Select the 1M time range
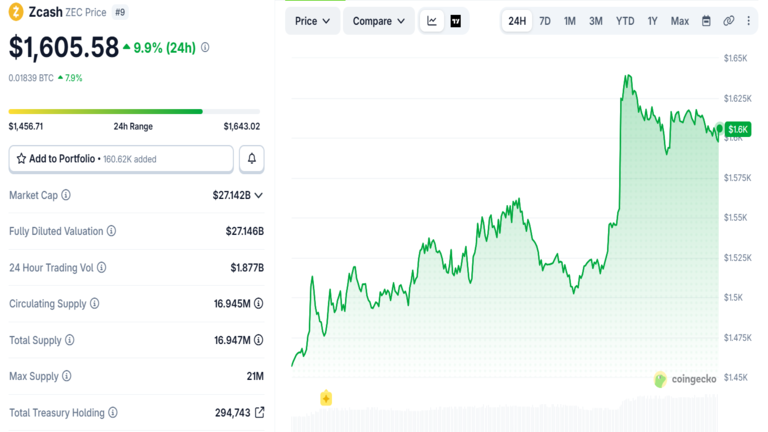The image size is (768, 432). 570,21
